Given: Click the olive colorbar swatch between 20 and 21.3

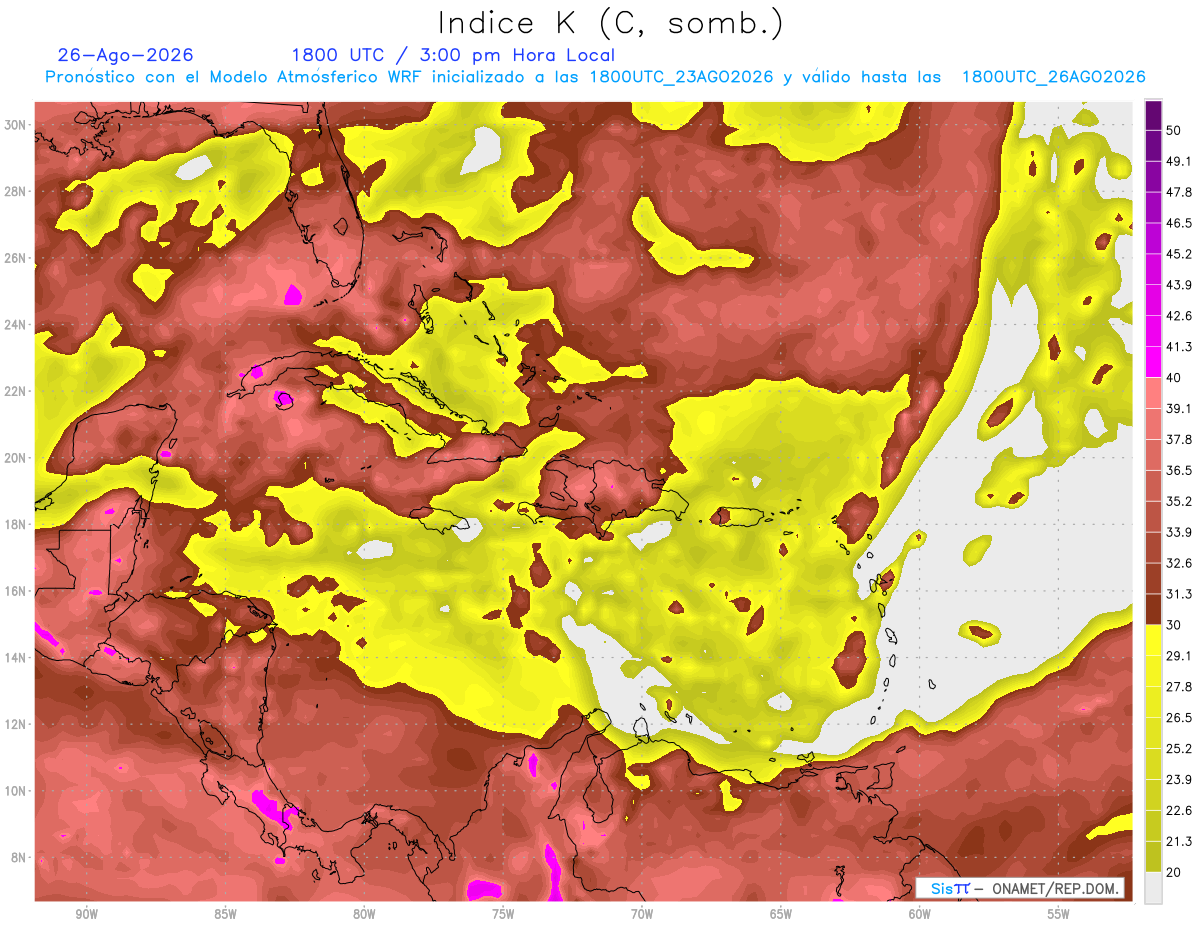Looking at the screenshot, I should tap(1153, 856).
